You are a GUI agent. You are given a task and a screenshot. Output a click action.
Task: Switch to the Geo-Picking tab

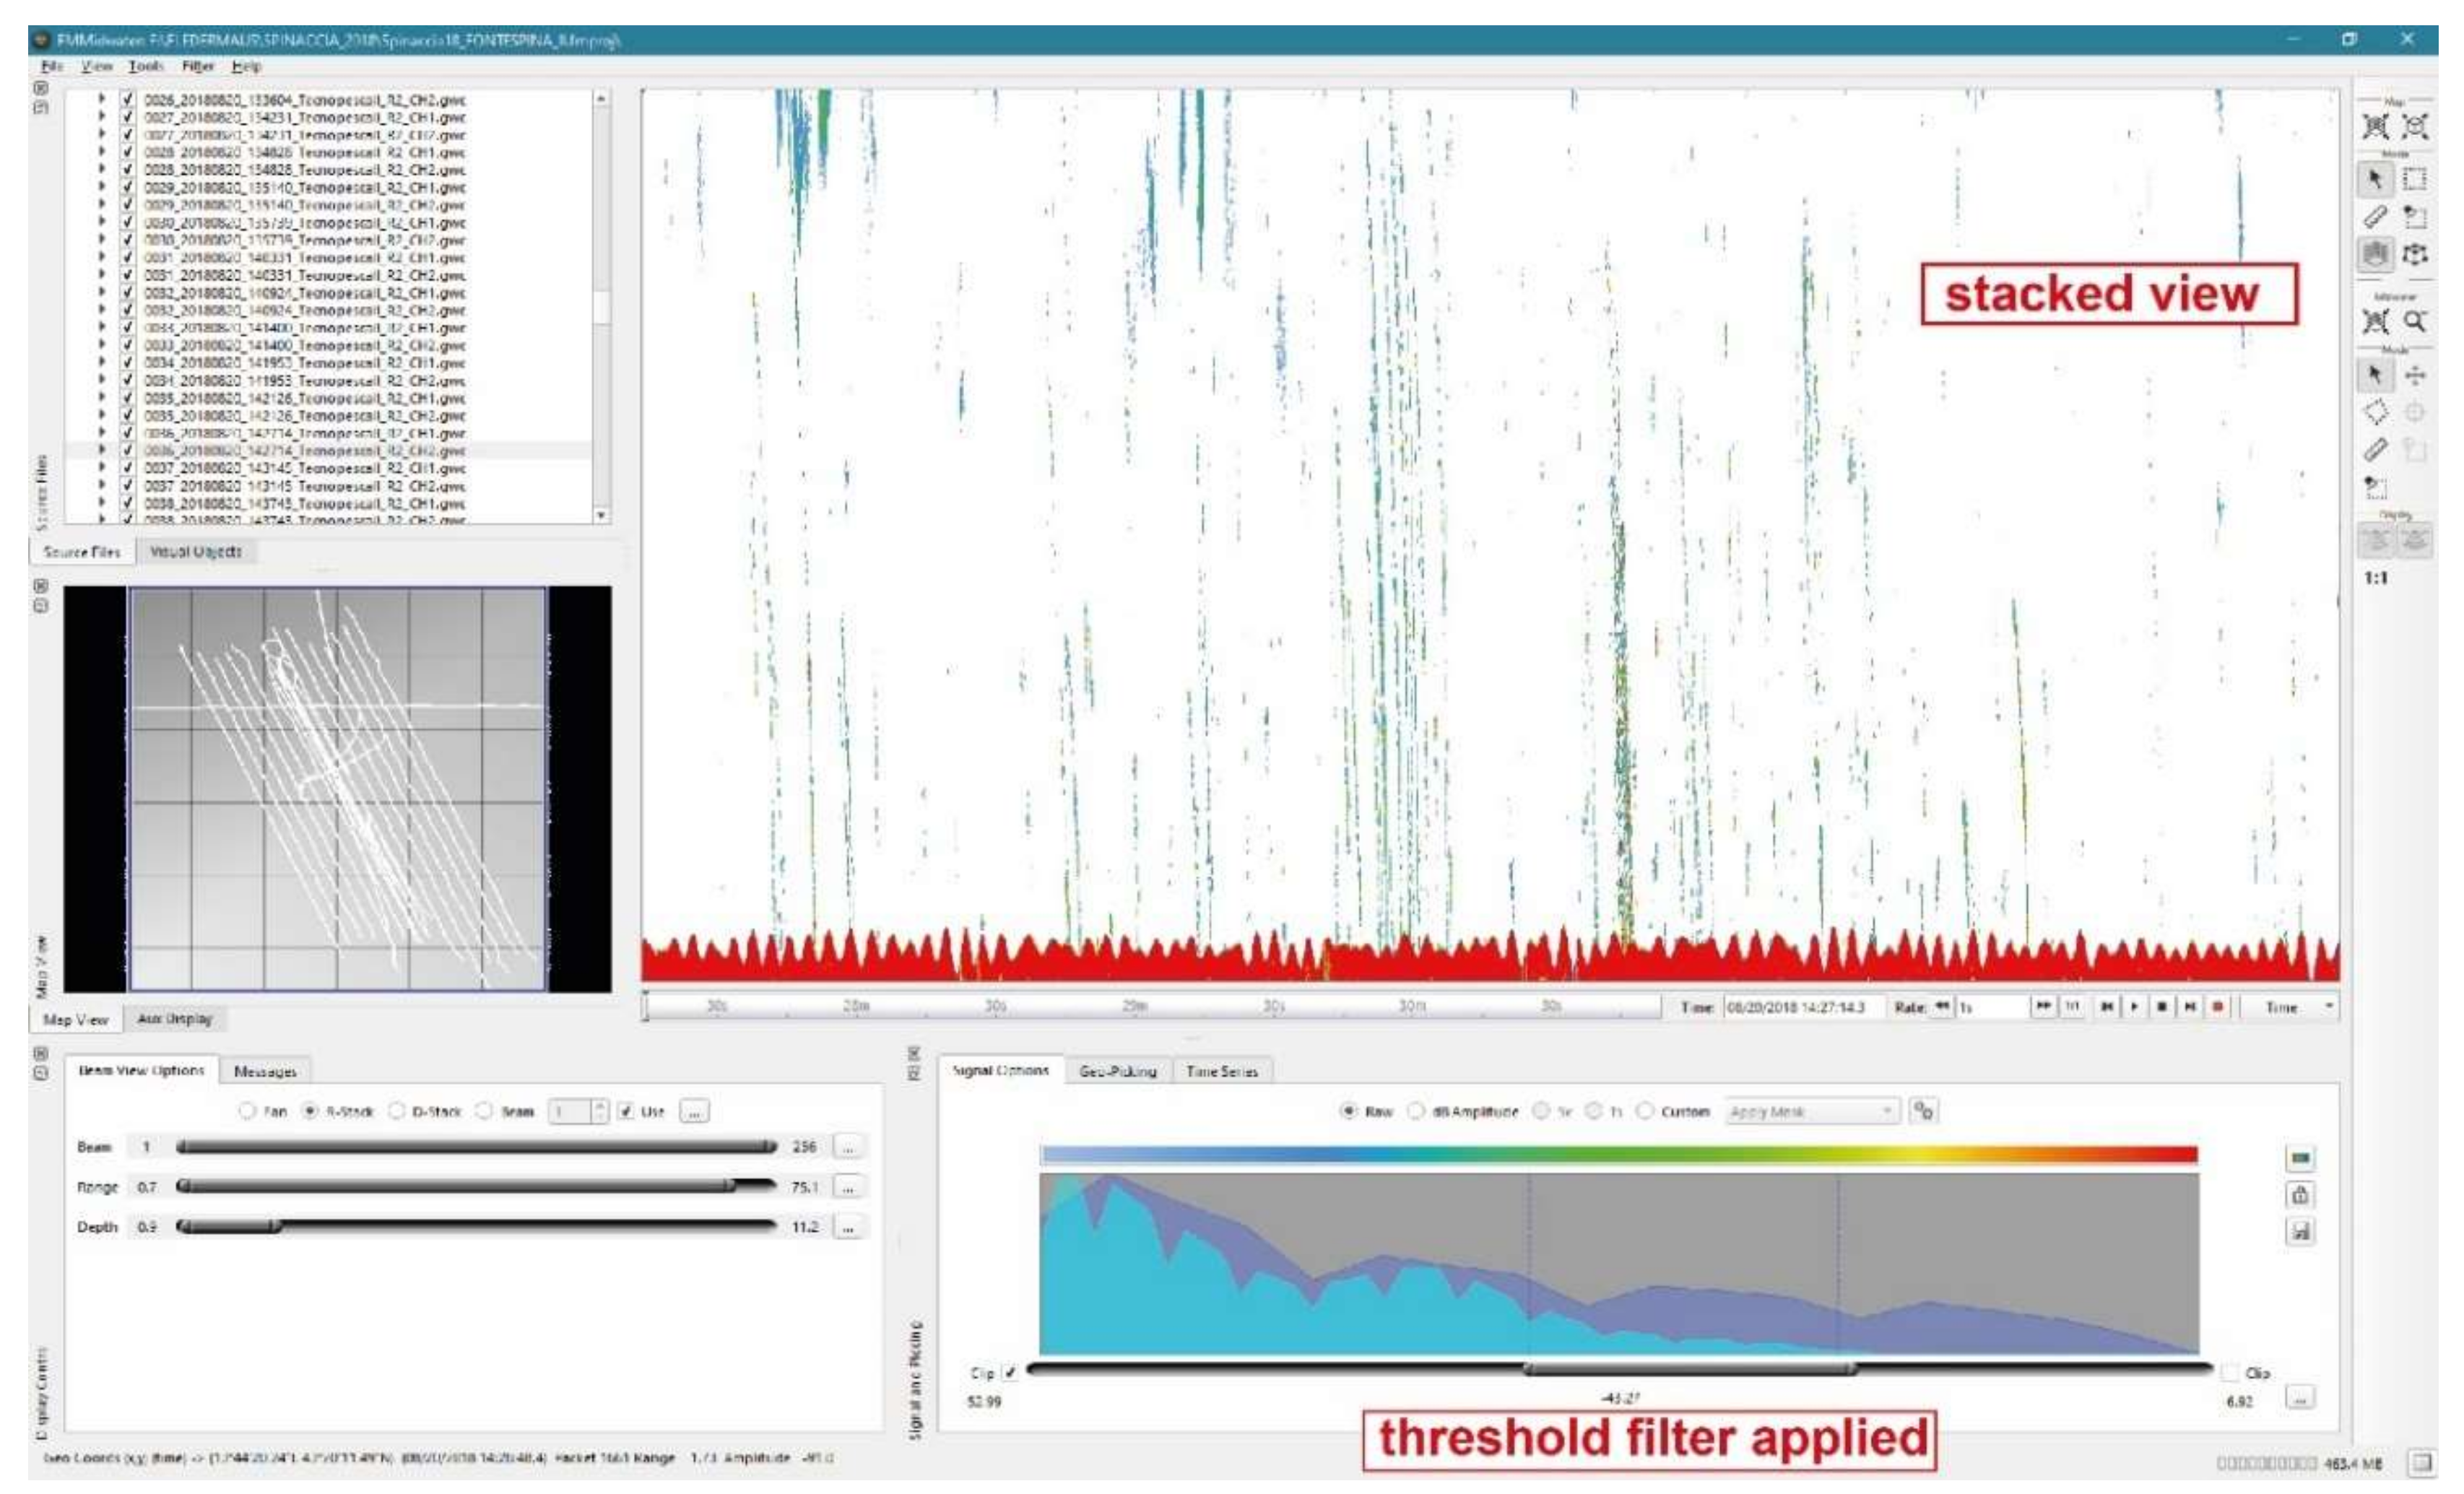tap(1117, 1071)
